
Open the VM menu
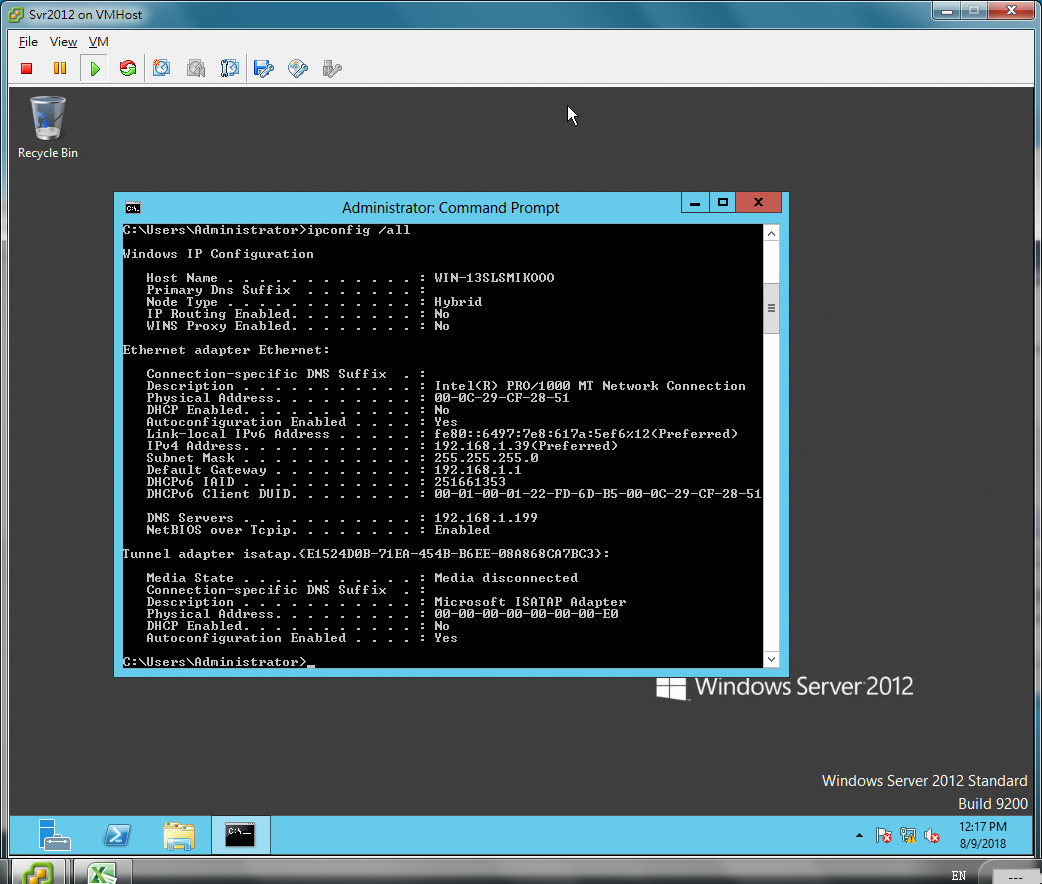coord(98,42)
